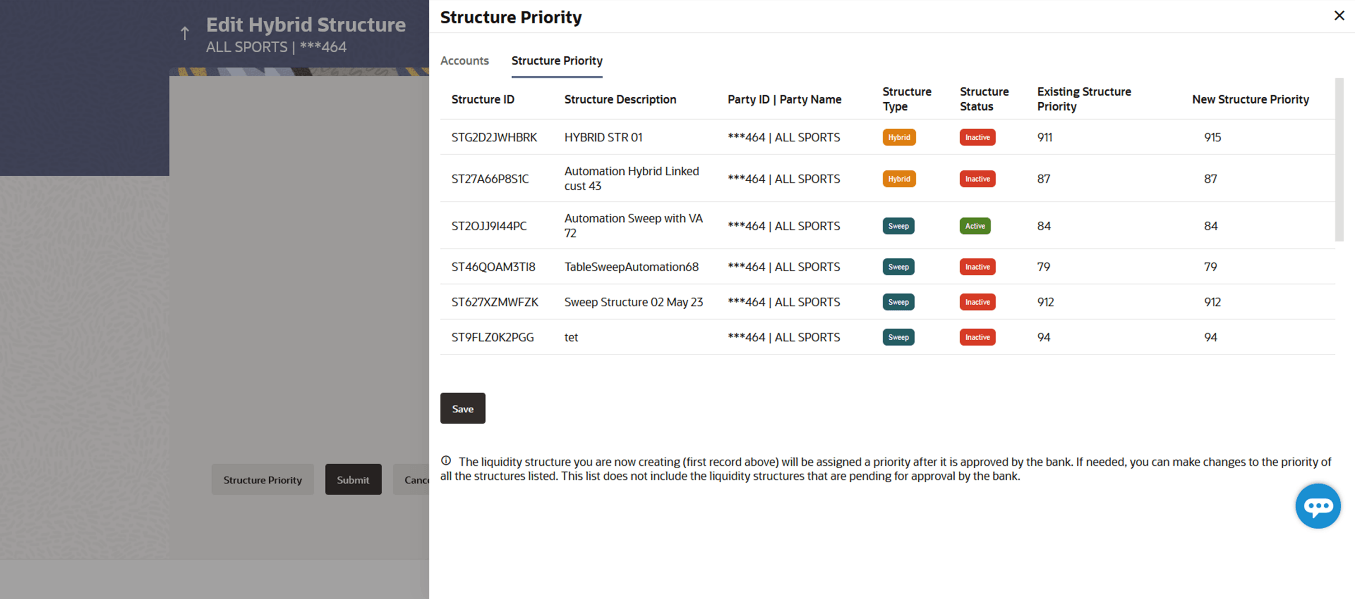Click the info icon beside liquidity note
This screenshot has width=1355, height=599.
(446, 461)
